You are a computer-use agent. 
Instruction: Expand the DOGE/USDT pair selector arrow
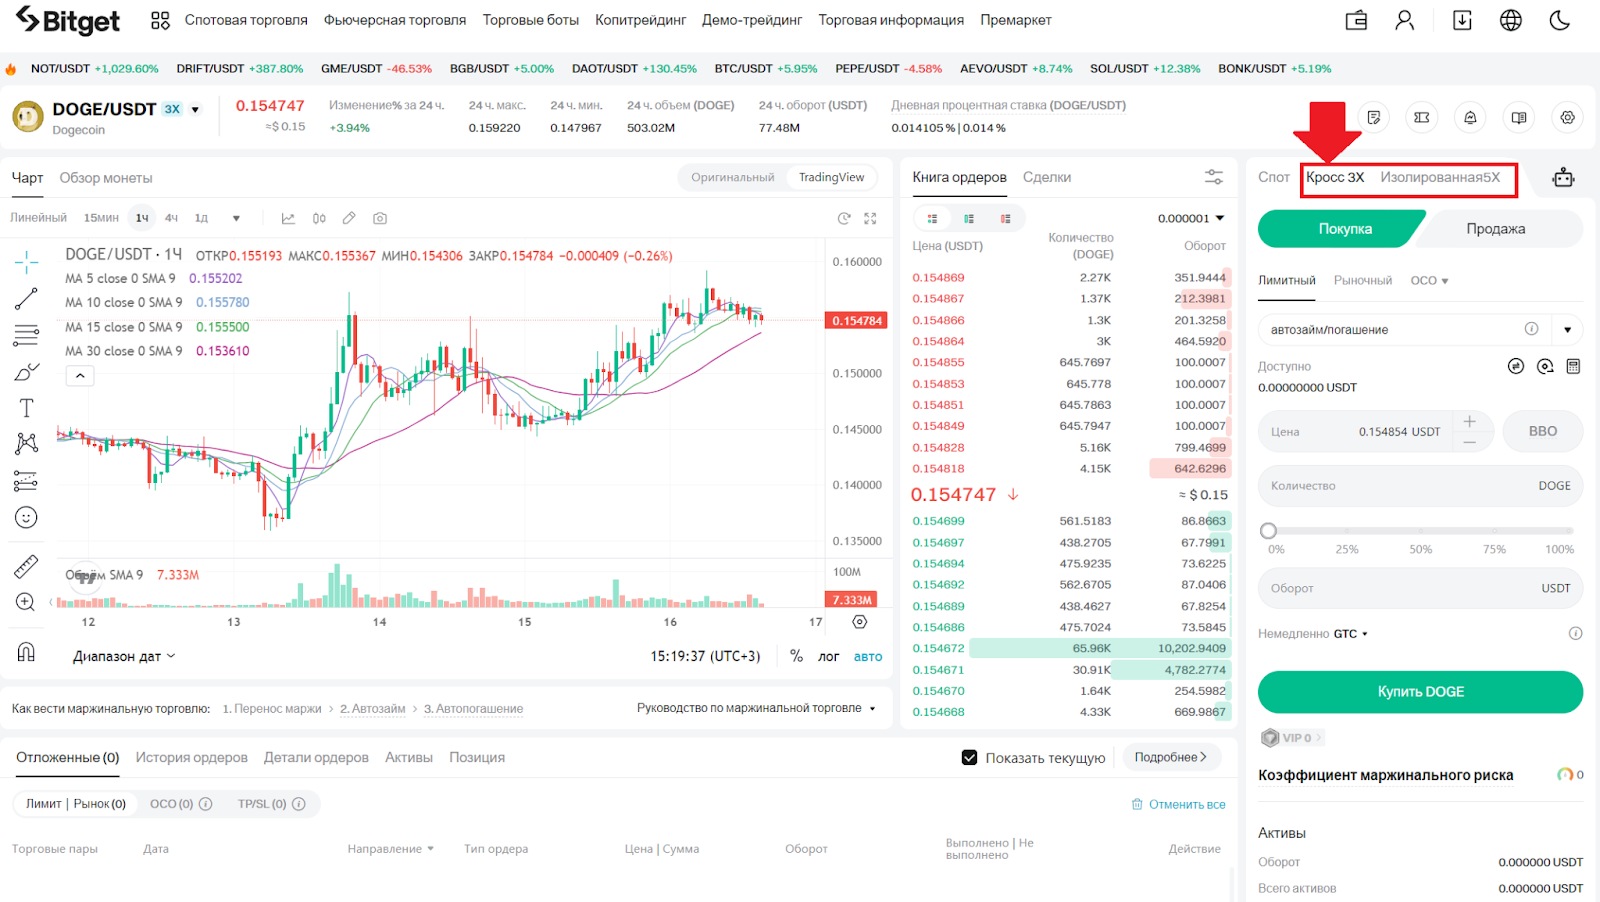(x=195, y=110)
